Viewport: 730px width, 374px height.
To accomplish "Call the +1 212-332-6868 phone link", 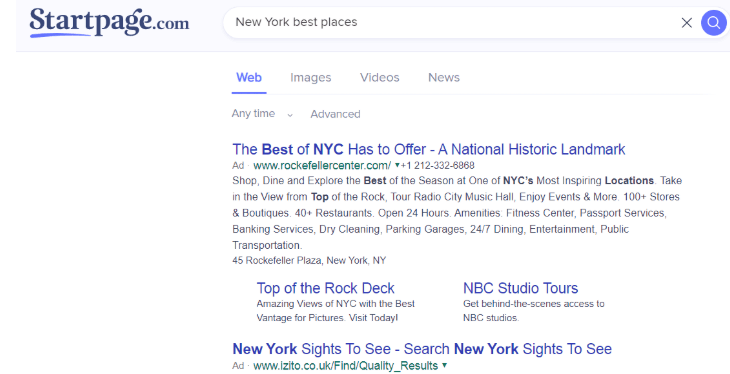I will click(438, 165).
